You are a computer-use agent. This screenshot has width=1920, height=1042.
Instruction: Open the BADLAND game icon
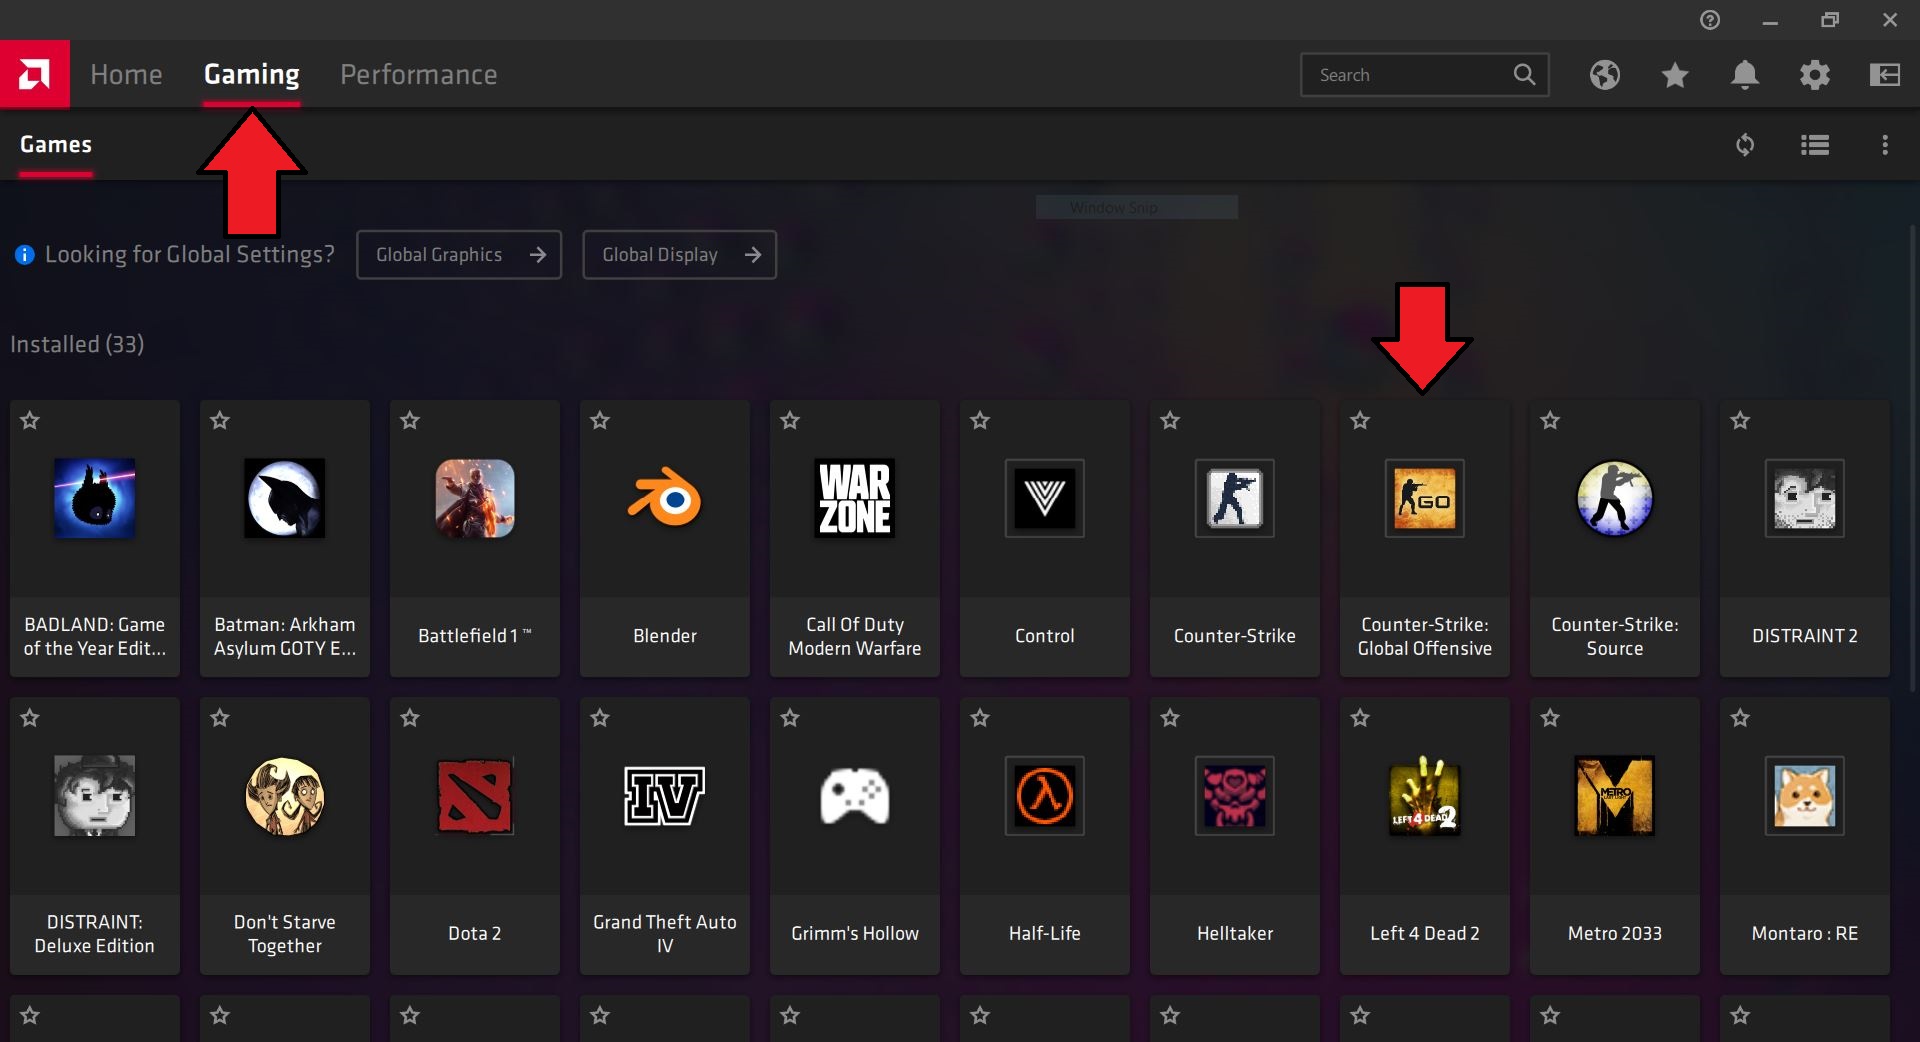tap(95, 498)
